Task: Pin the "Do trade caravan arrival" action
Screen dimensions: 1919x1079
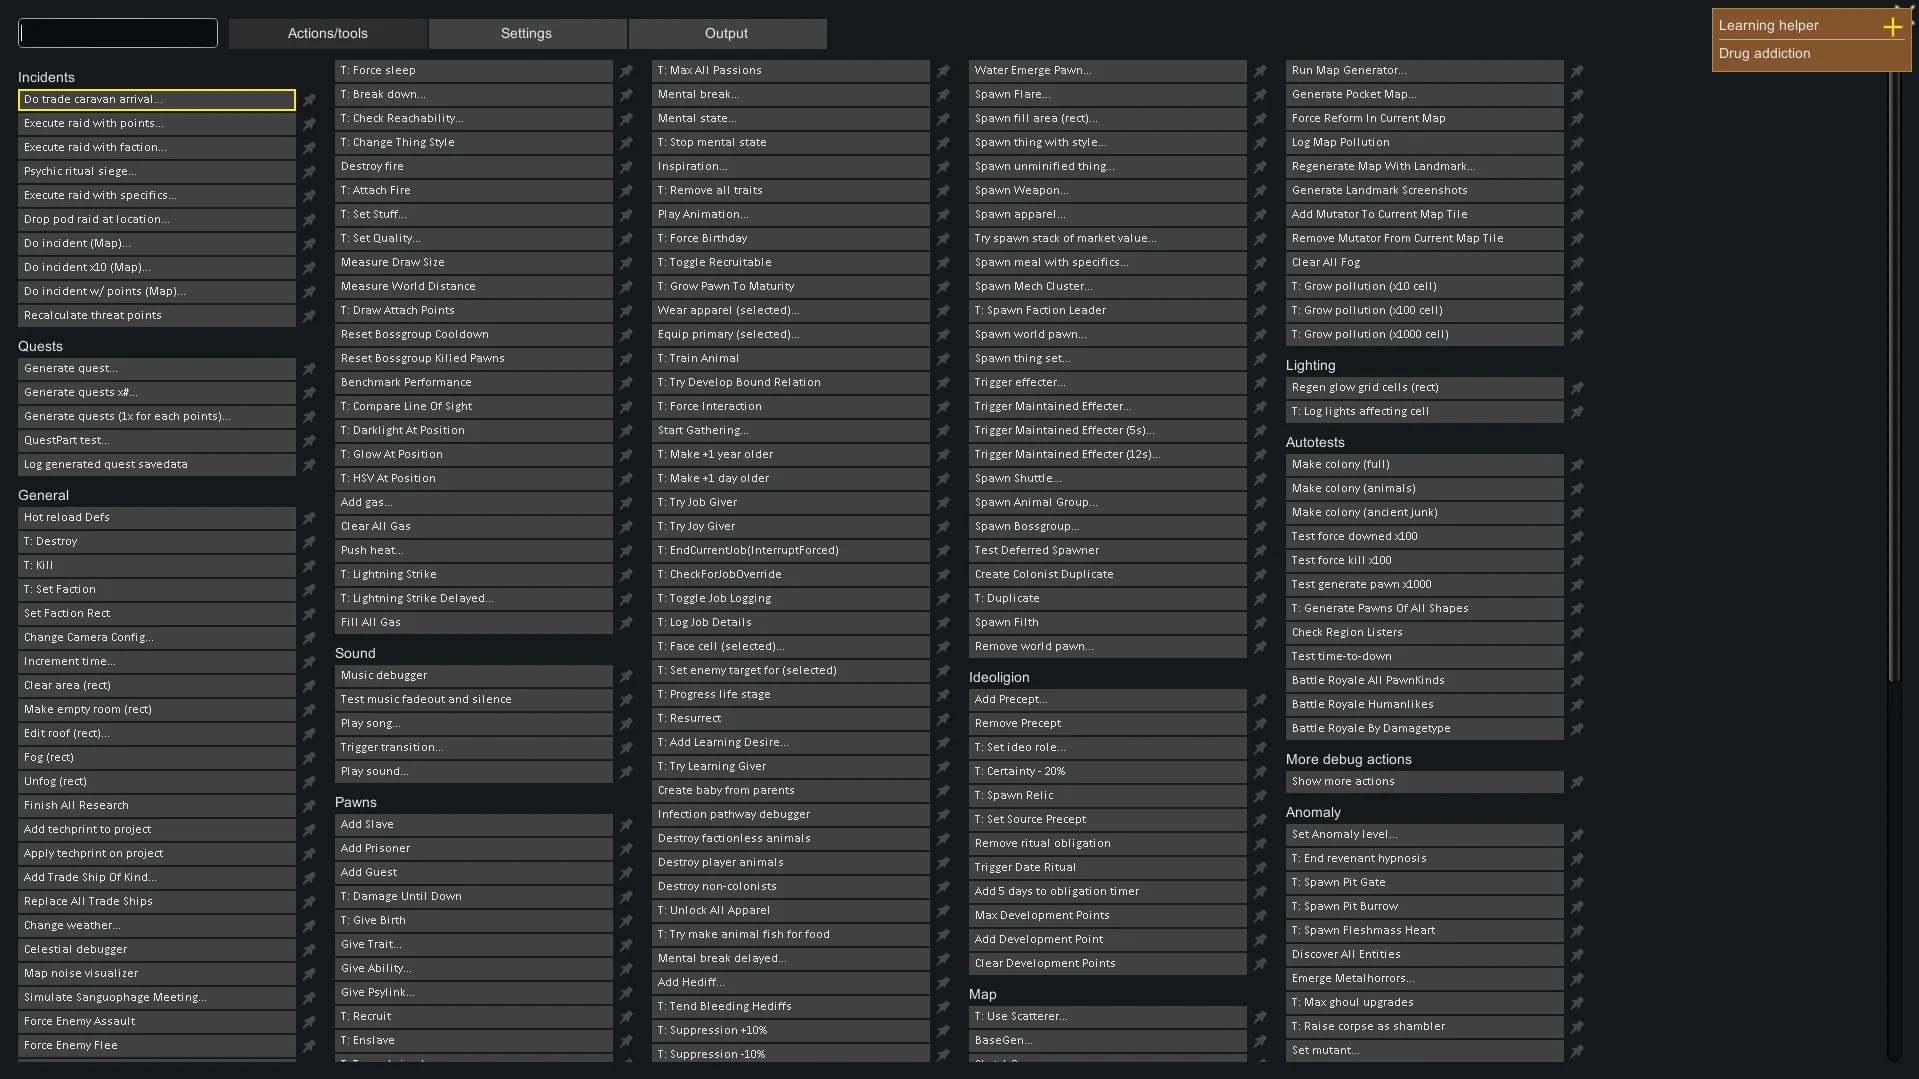Action: pos(309,100)
